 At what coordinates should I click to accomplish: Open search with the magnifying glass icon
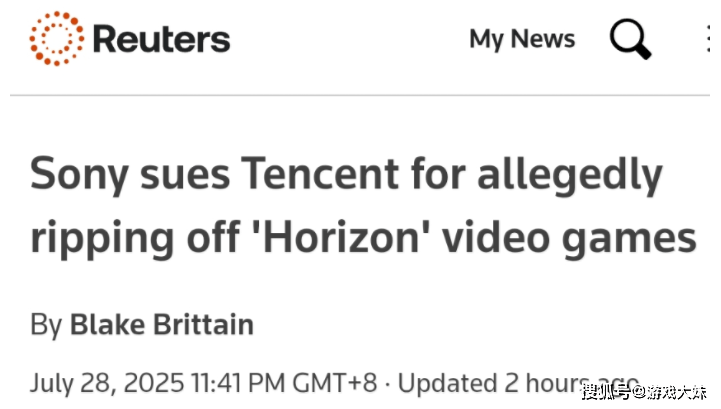(631, 40)
